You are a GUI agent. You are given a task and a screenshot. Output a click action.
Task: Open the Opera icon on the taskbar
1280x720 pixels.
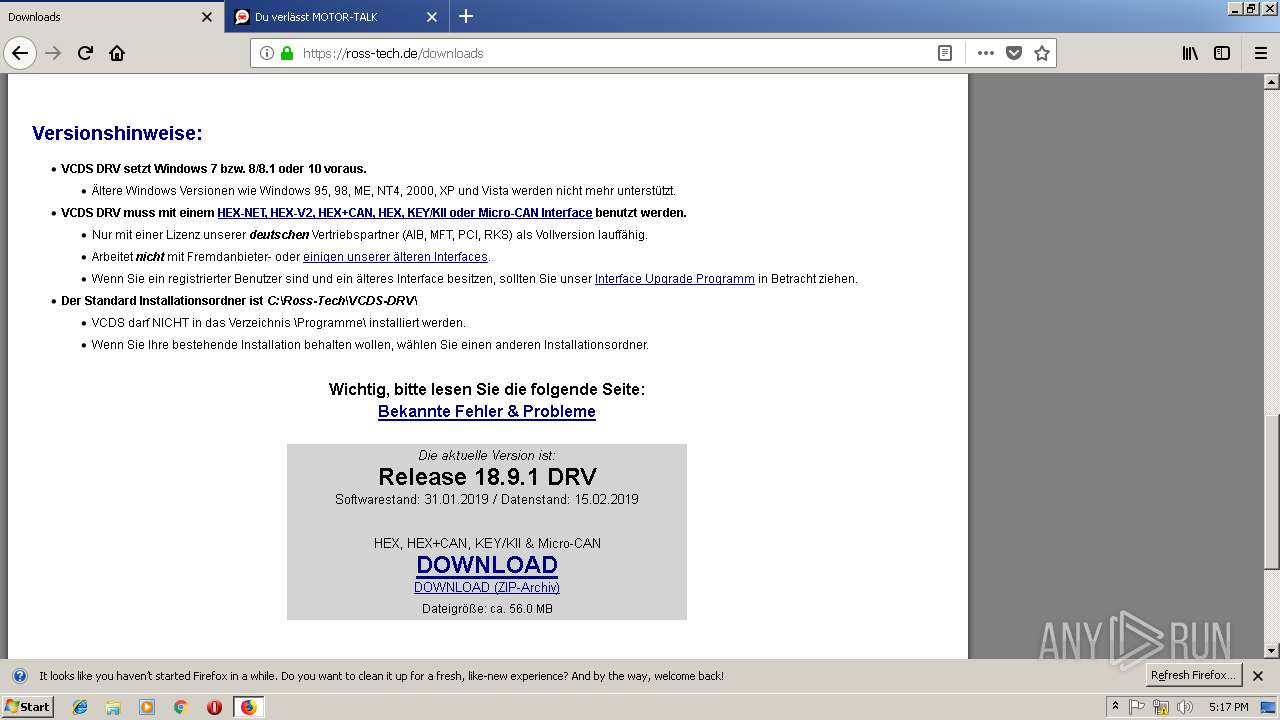click(x=214, y=707)
